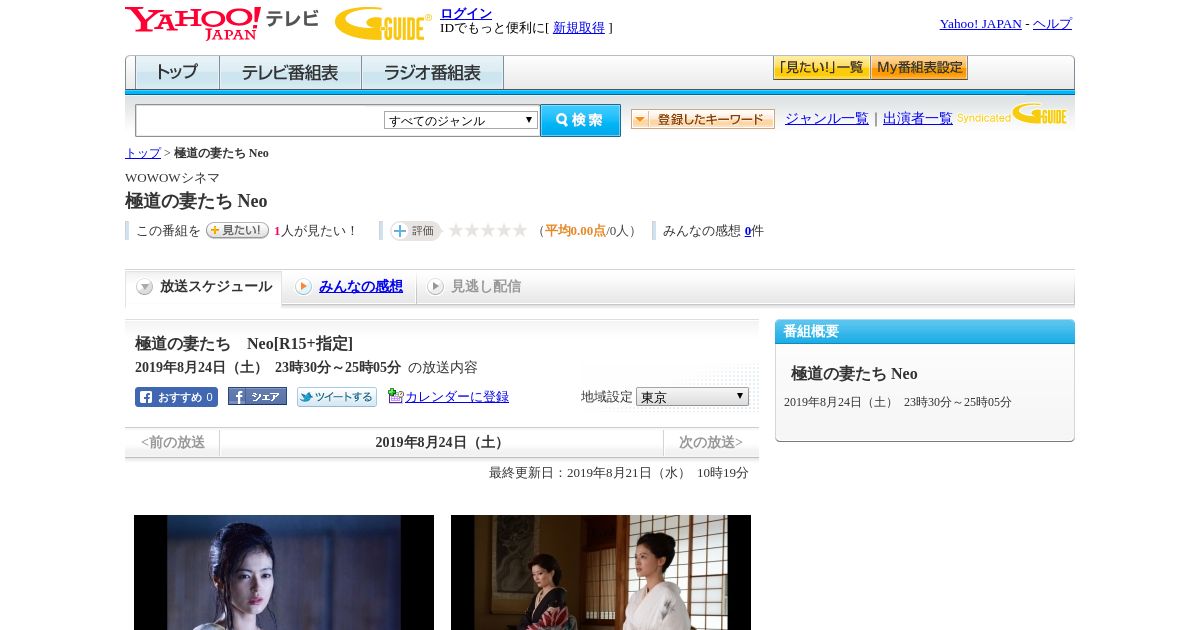The image size is (1200, 630).
Task: Open the left still of the woman in blue light
Action: click(284, 572)
